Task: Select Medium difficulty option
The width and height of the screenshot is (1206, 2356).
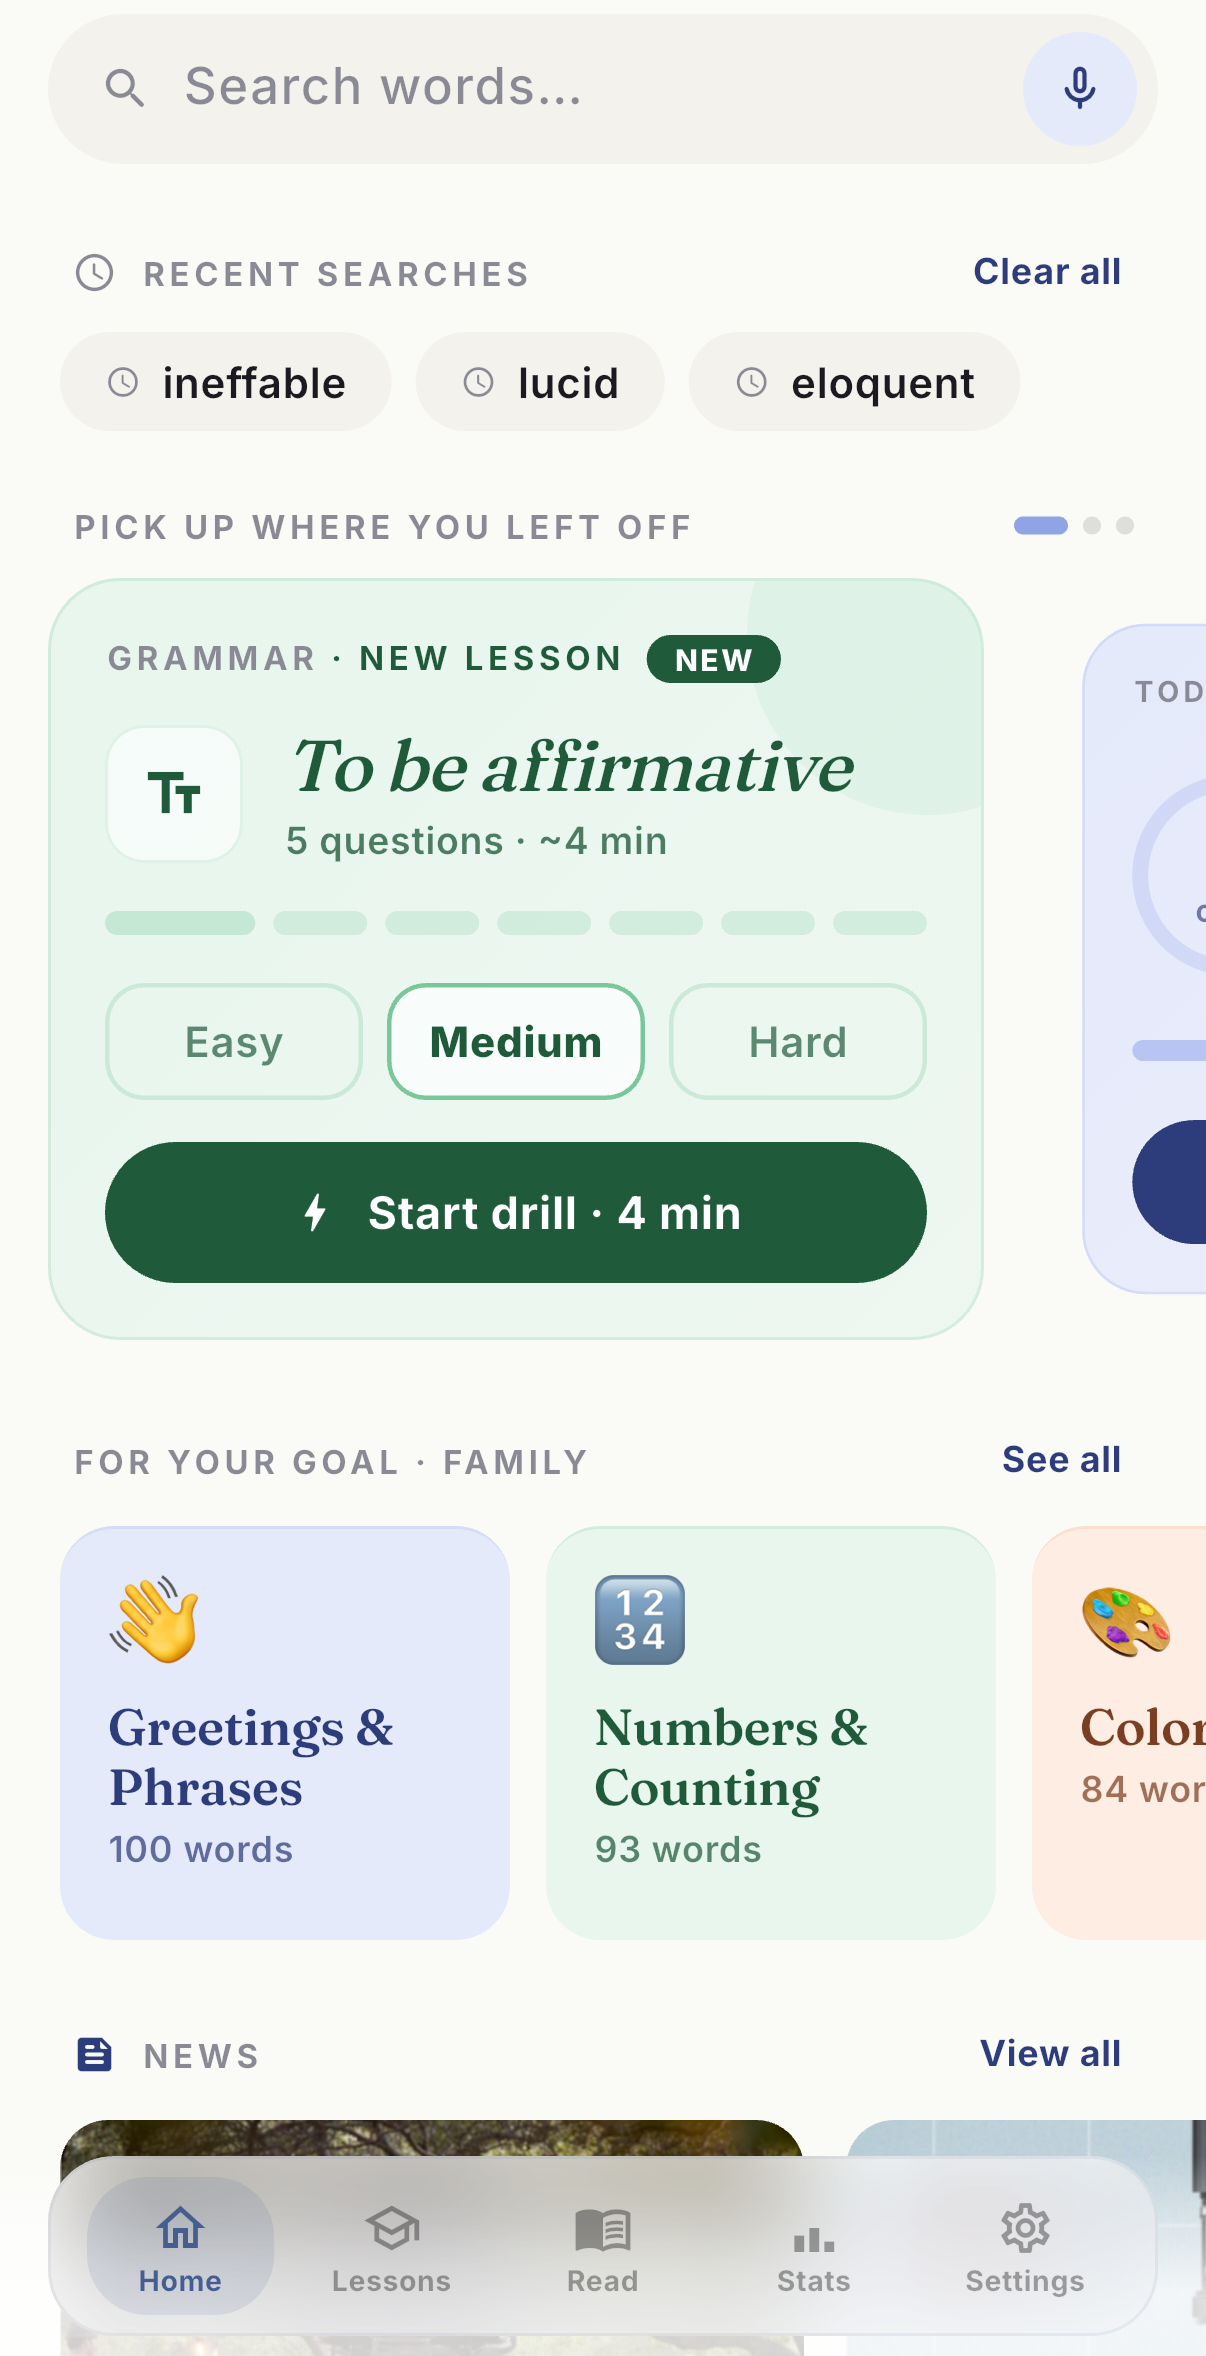Action: coord(516,1042)
